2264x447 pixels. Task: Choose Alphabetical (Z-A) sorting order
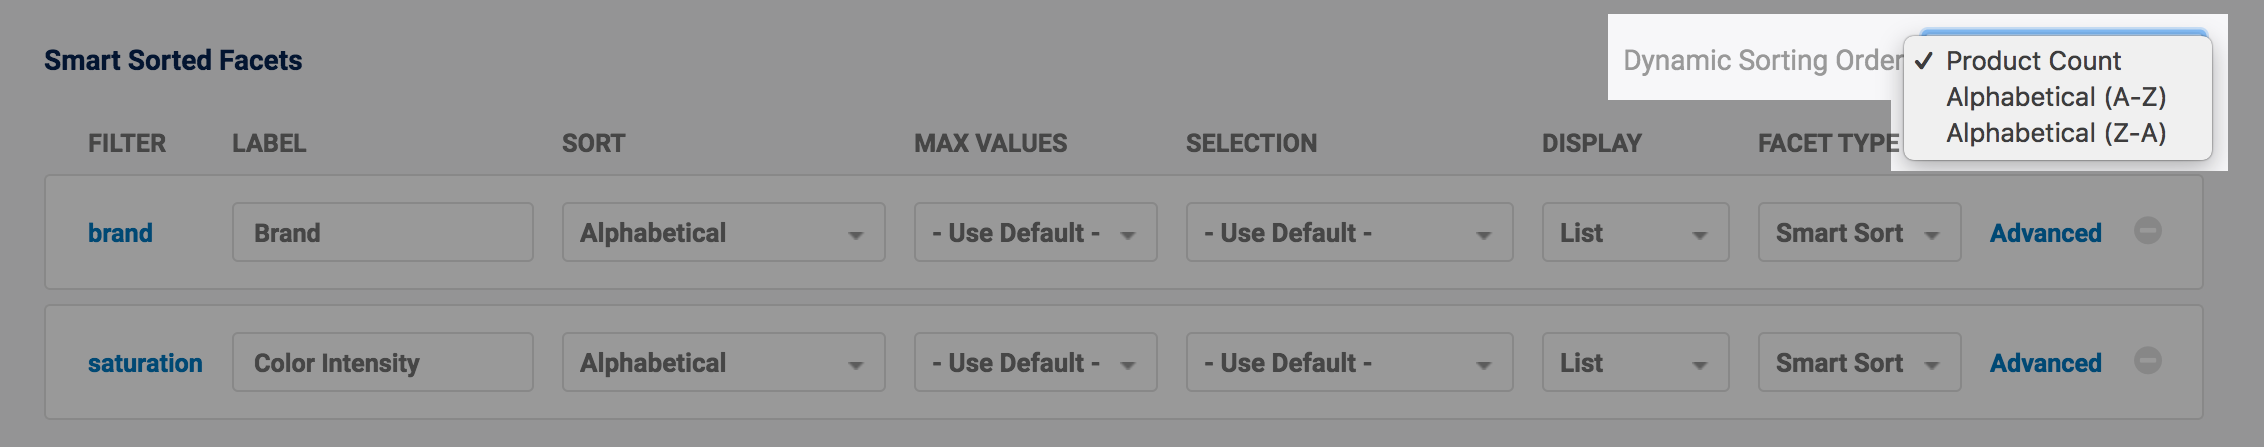2055,133
